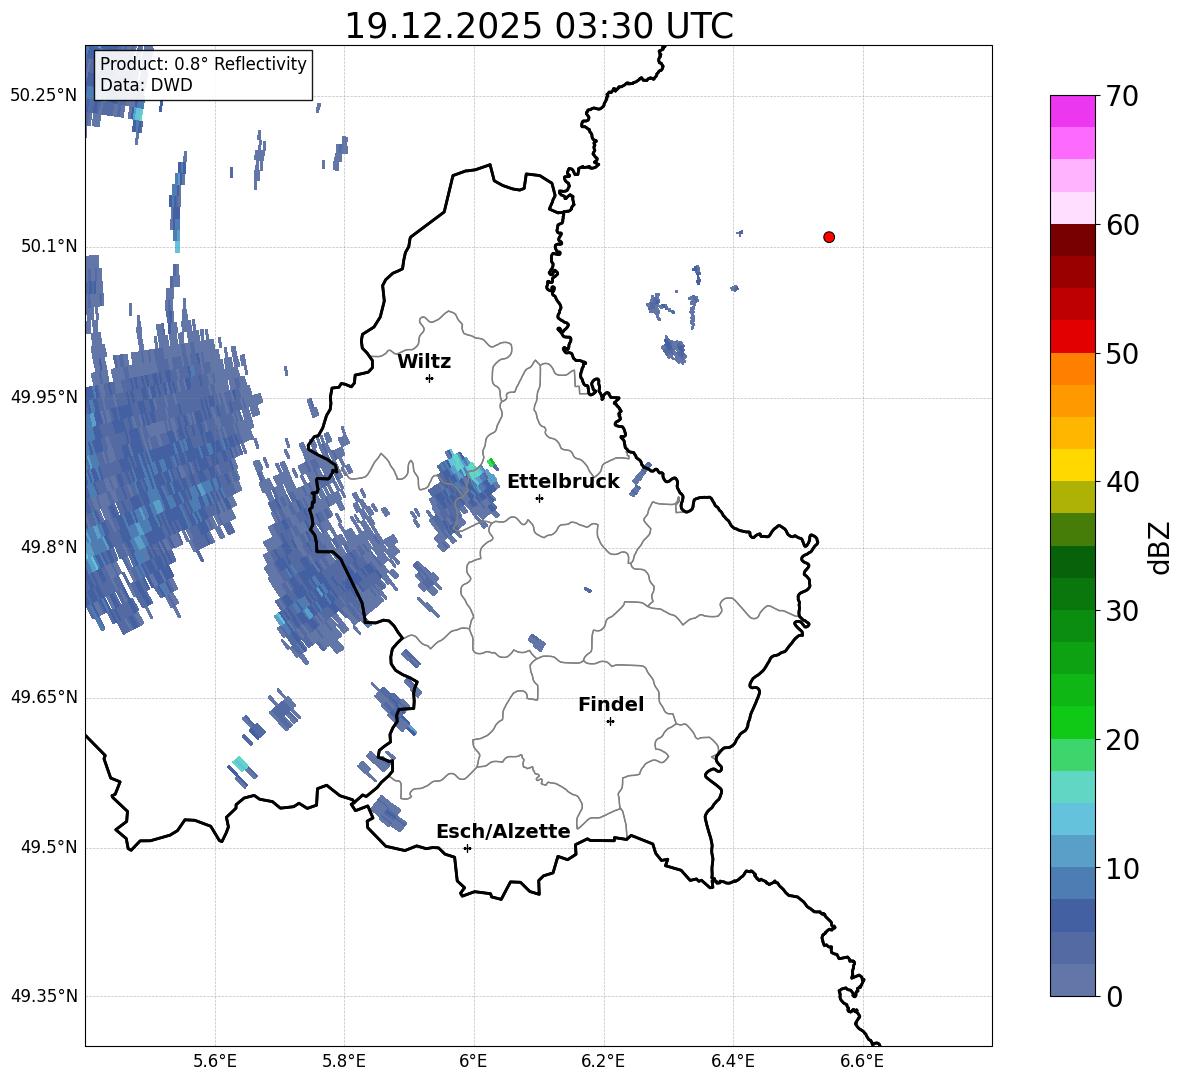Viewport: 1184px width, 1081px height.
Task: Click the Esch/Alzette station cross marker
Action: [x=467, y=848]
